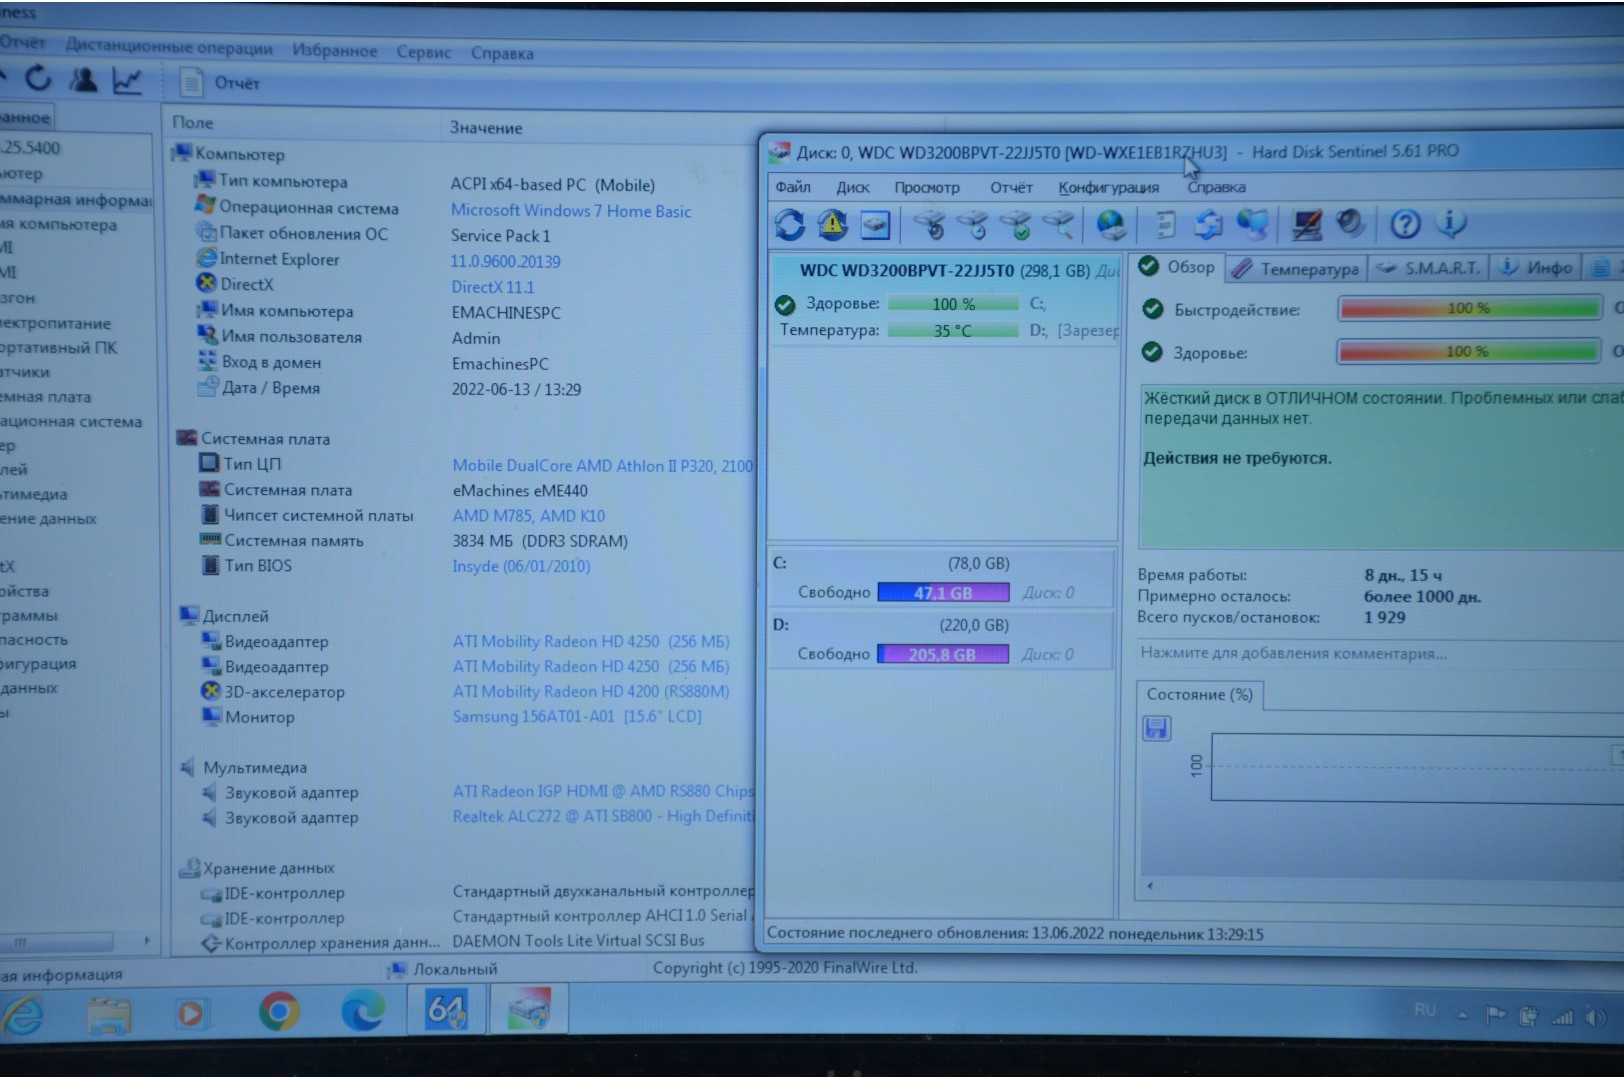Click the AIDA64 refresh arrow icon
Screen dimensions: 1624x1080
(x=38, y=79)
